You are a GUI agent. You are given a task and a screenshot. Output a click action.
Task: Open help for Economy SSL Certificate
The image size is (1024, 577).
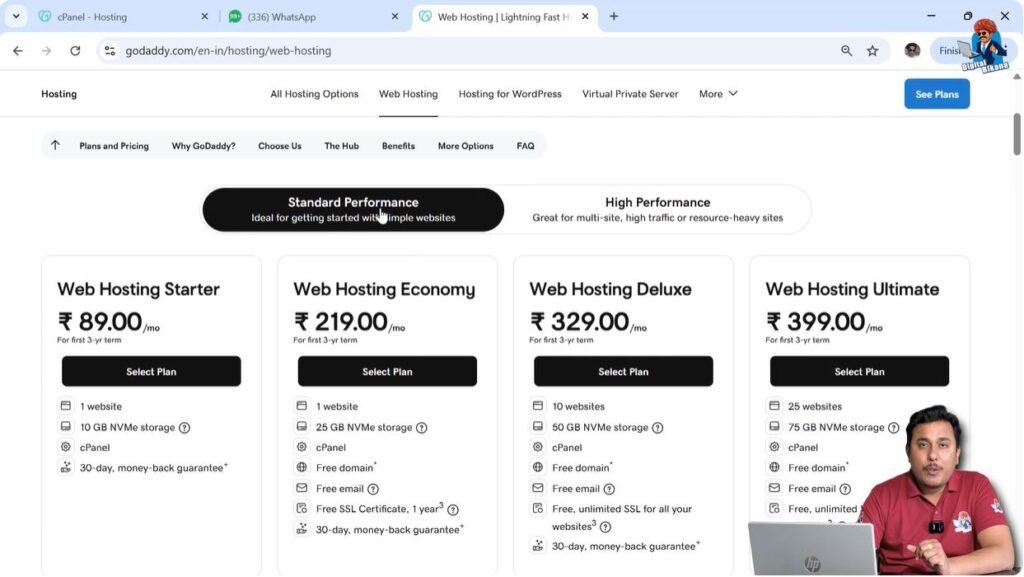[x=453, y=509]
